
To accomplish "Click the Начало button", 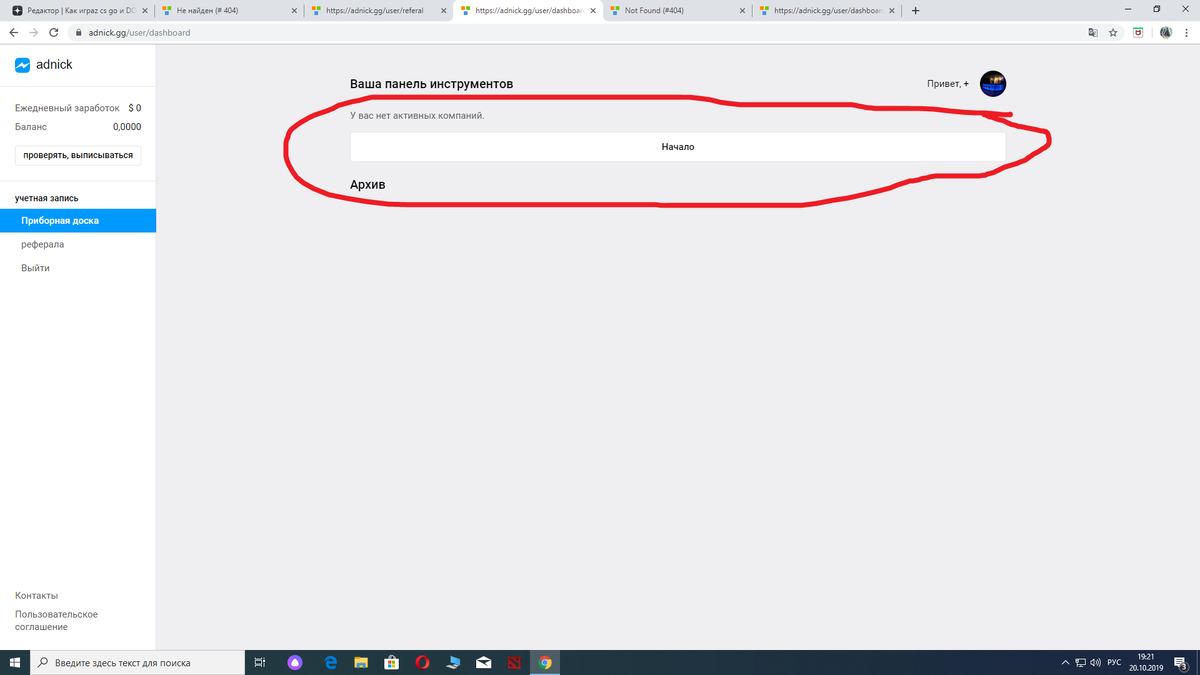I will (677, 147).
